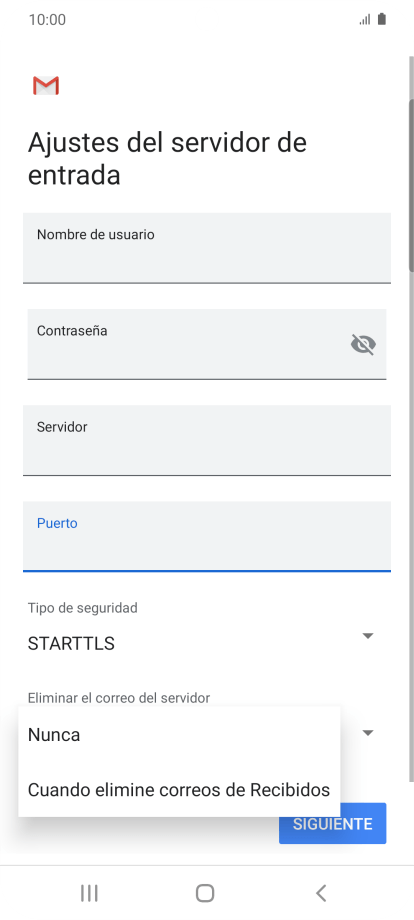Tap the back navigation arrow

(321, 893)
